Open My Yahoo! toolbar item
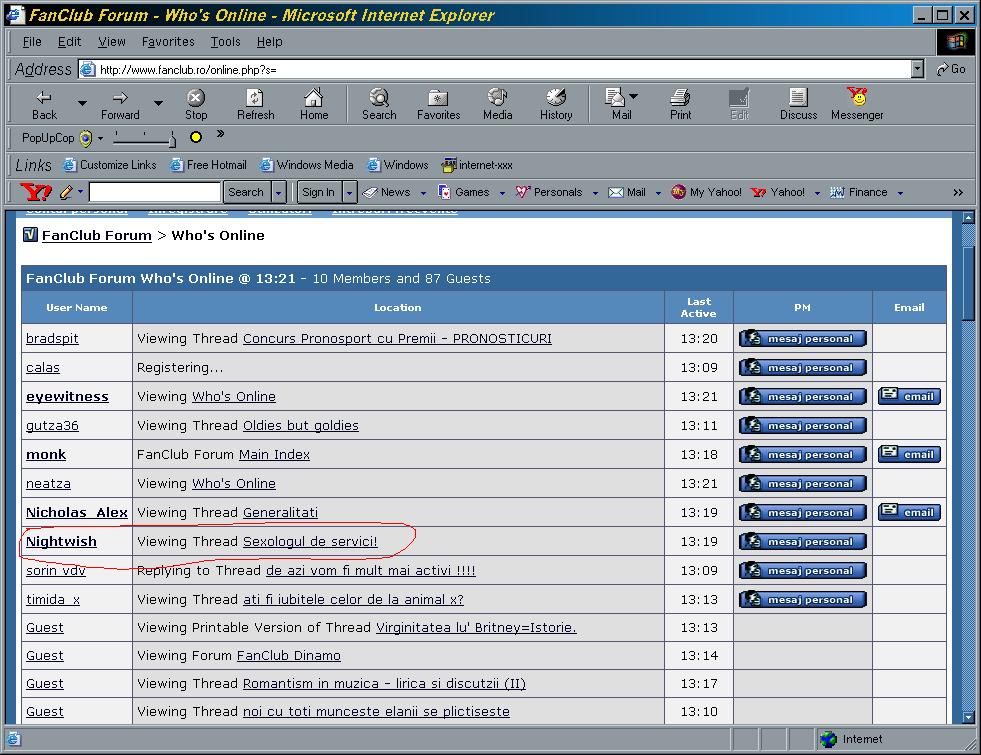This screenshot has width=981, height=755. pos(706,192)
